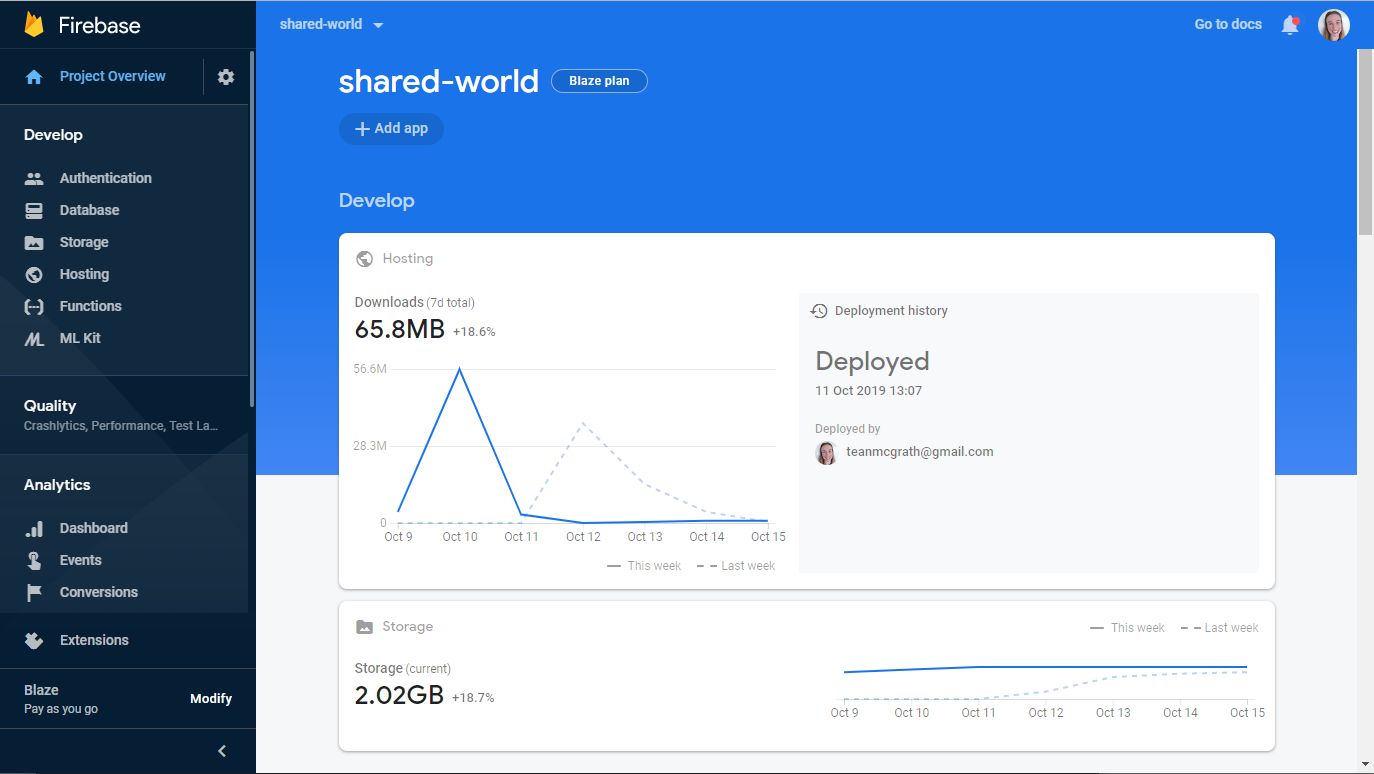This screenshot has width=1374, height=774.
Task: Click the Functions brackets icon
Action: [x=34, y=306]
